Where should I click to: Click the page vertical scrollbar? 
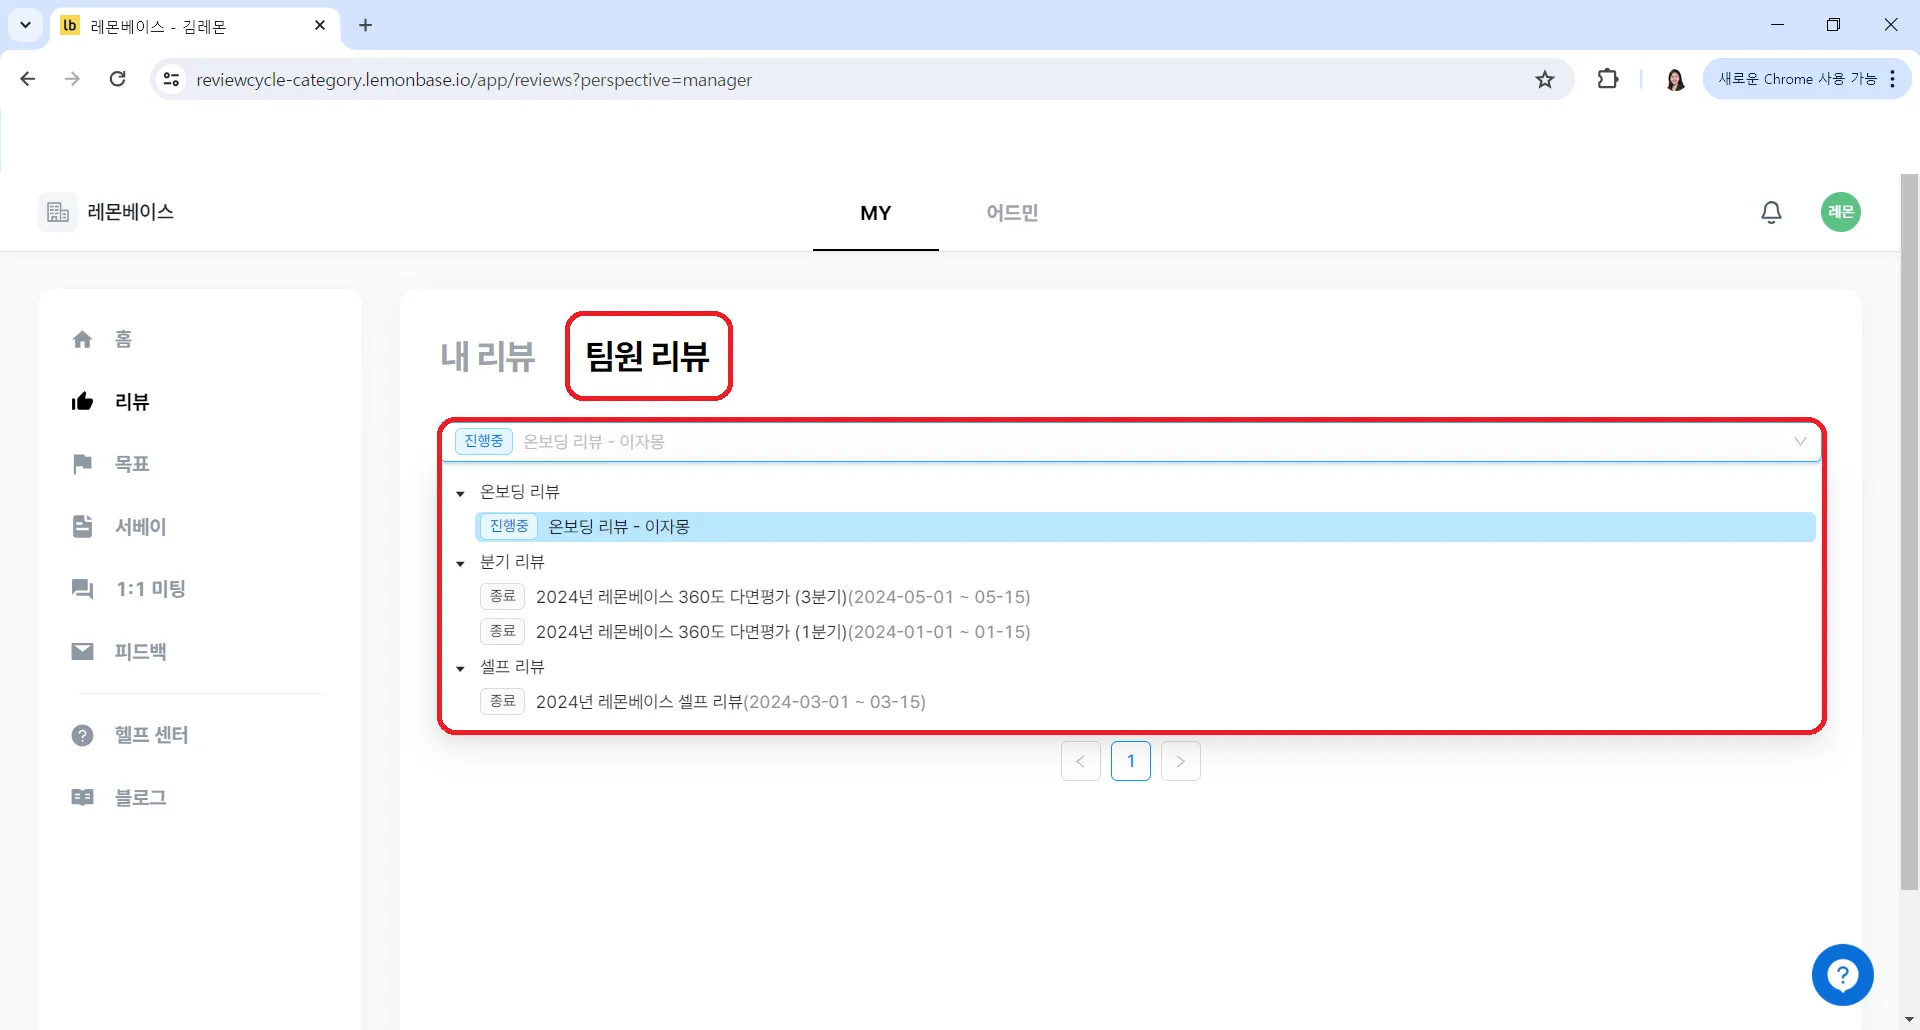click(1909, 530)
